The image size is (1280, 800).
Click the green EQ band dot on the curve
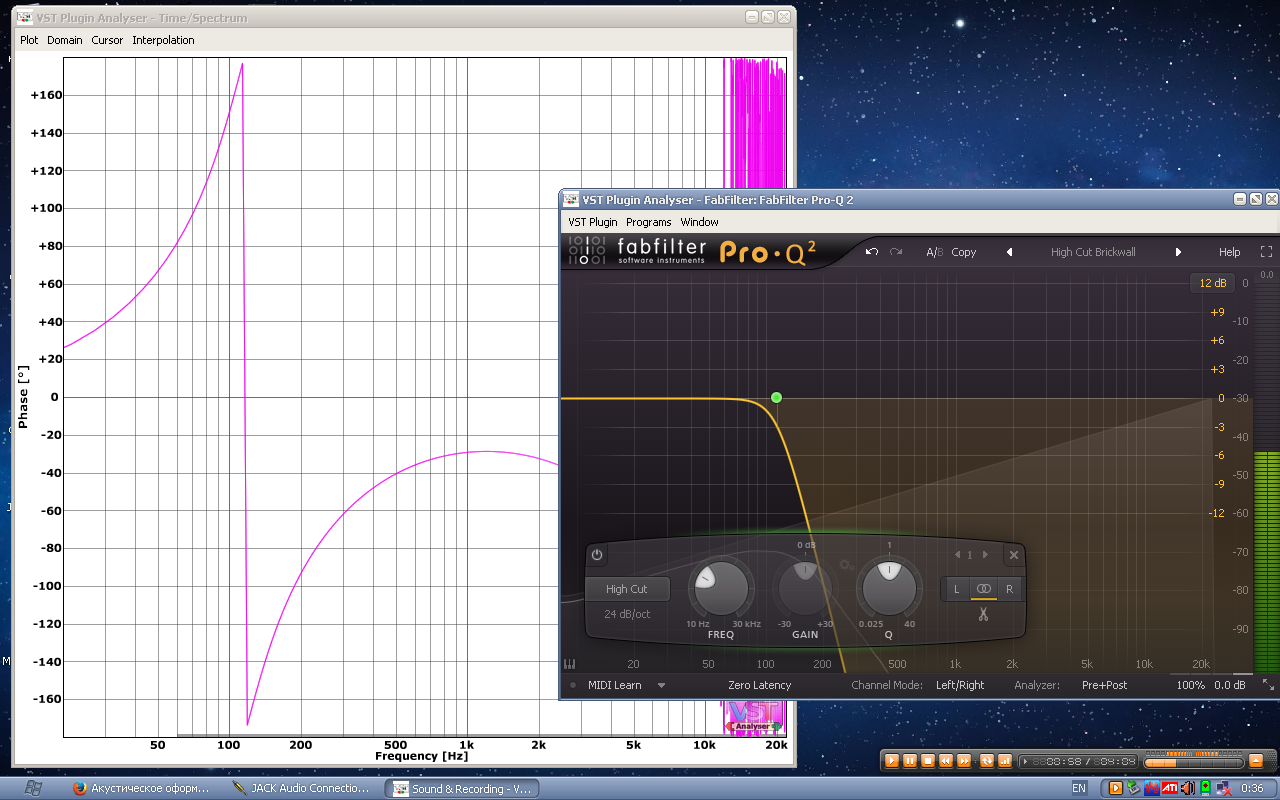[776, 398]
